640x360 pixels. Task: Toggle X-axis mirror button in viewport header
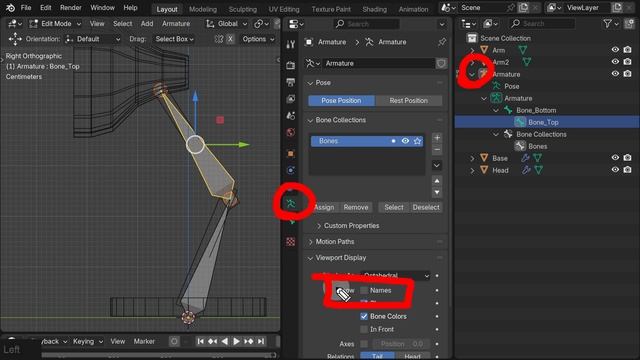[230, 39]
